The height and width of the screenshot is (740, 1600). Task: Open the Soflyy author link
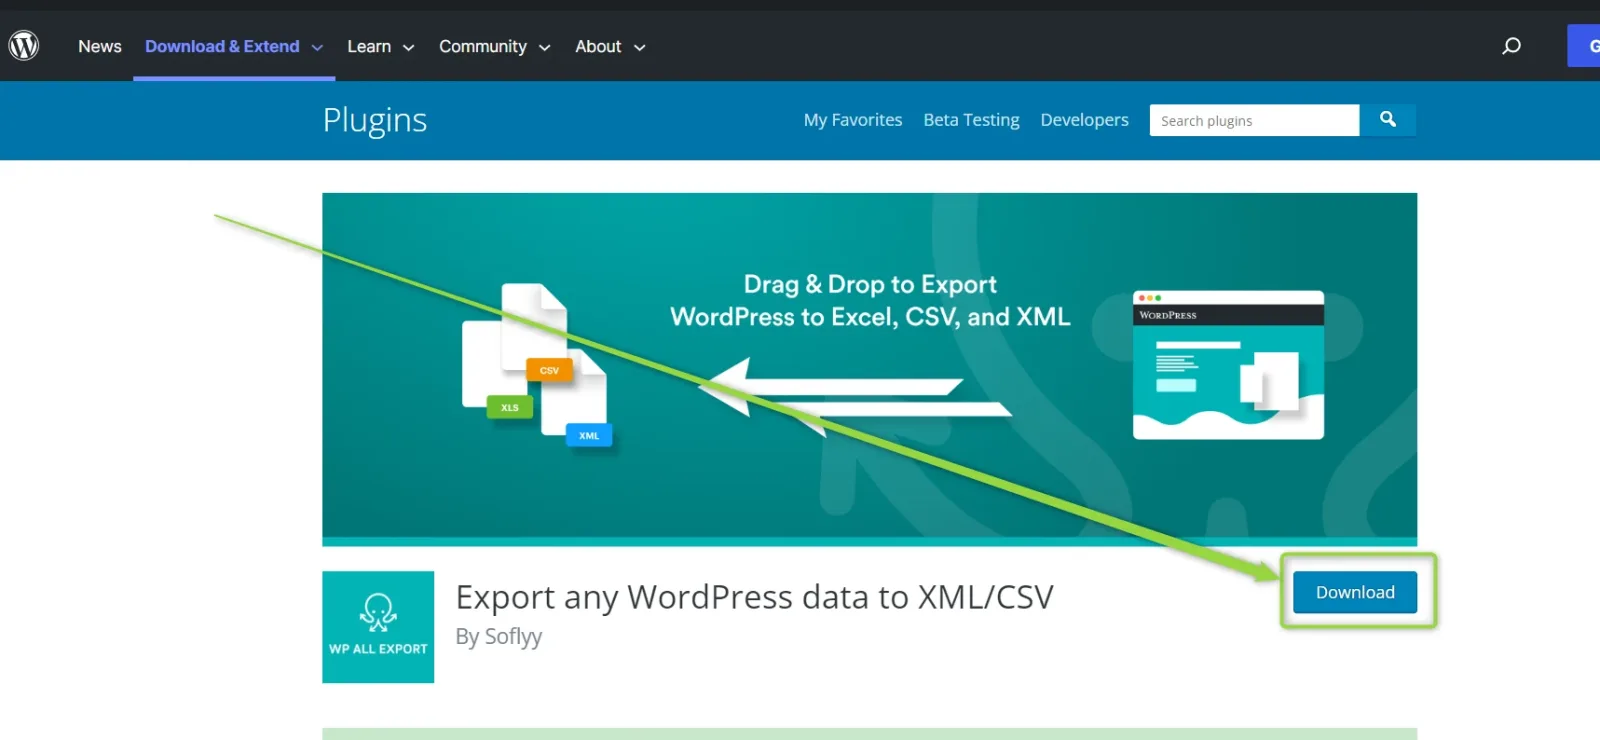point(513,637)
